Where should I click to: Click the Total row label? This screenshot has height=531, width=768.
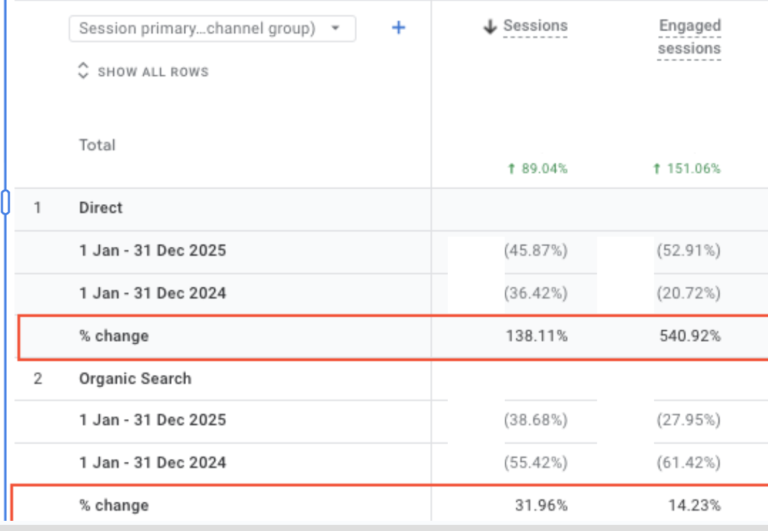[x=97, y=145]
